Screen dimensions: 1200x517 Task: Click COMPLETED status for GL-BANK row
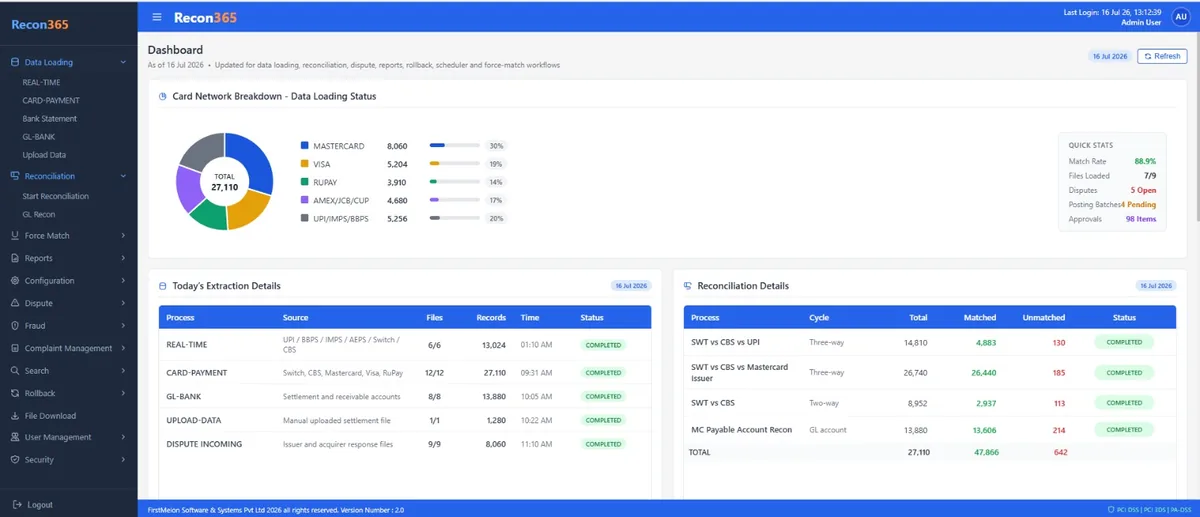[604, 397]
